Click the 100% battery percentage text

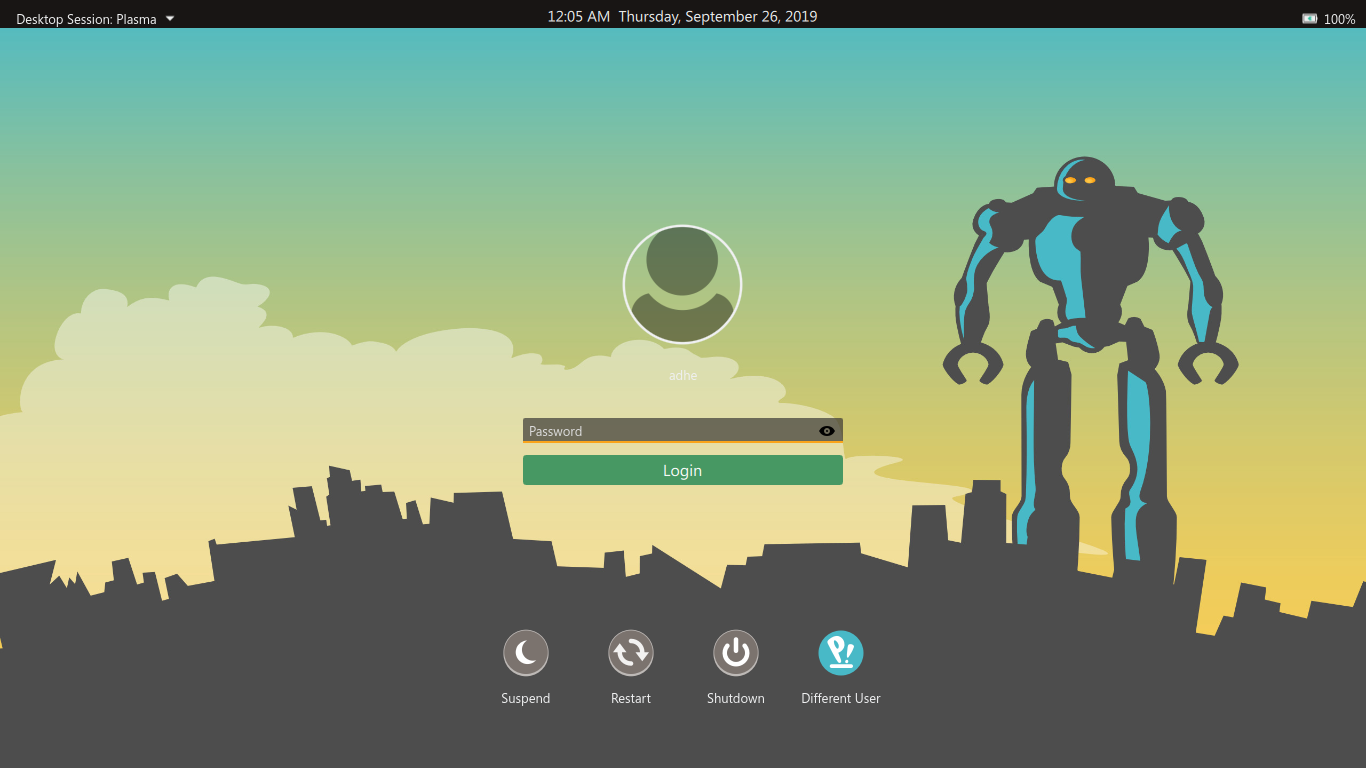coord(1340,19)
